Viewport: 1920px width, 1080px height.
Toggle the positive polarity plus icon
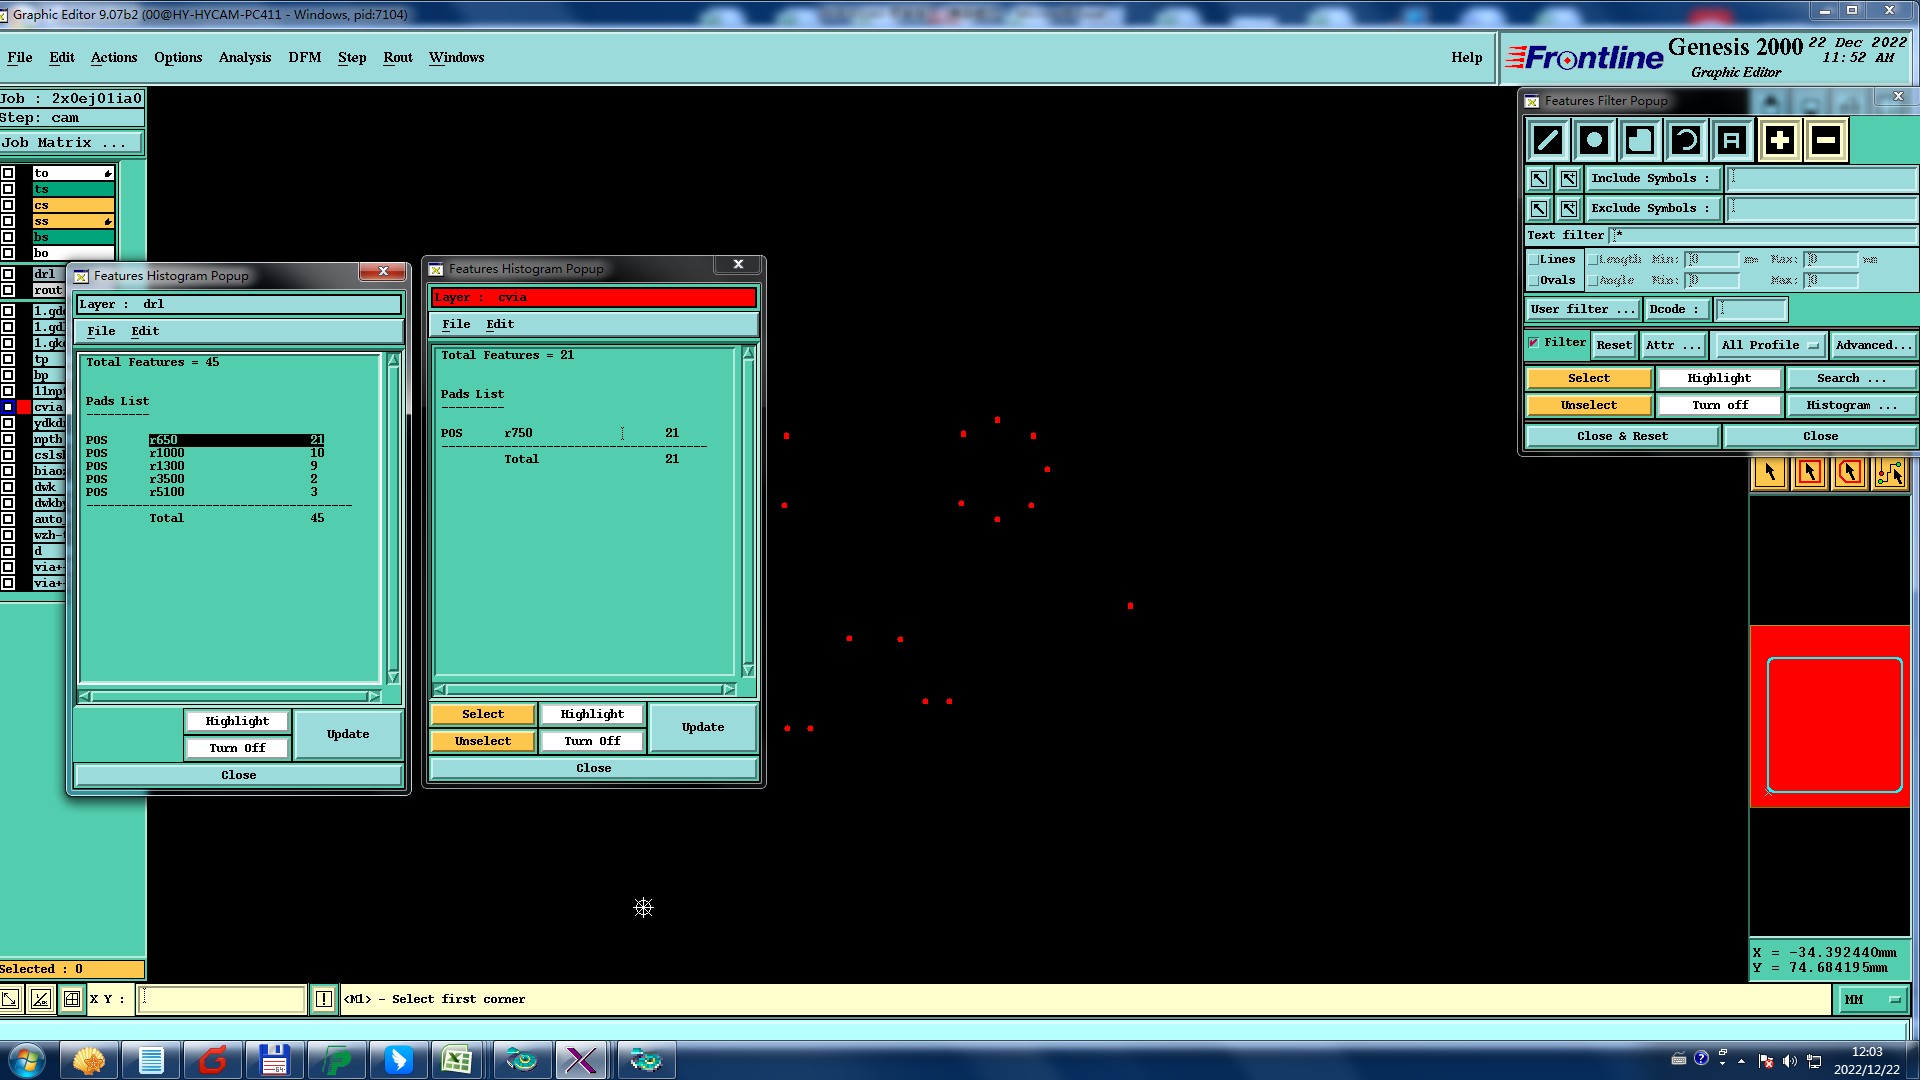point(1779,140)
